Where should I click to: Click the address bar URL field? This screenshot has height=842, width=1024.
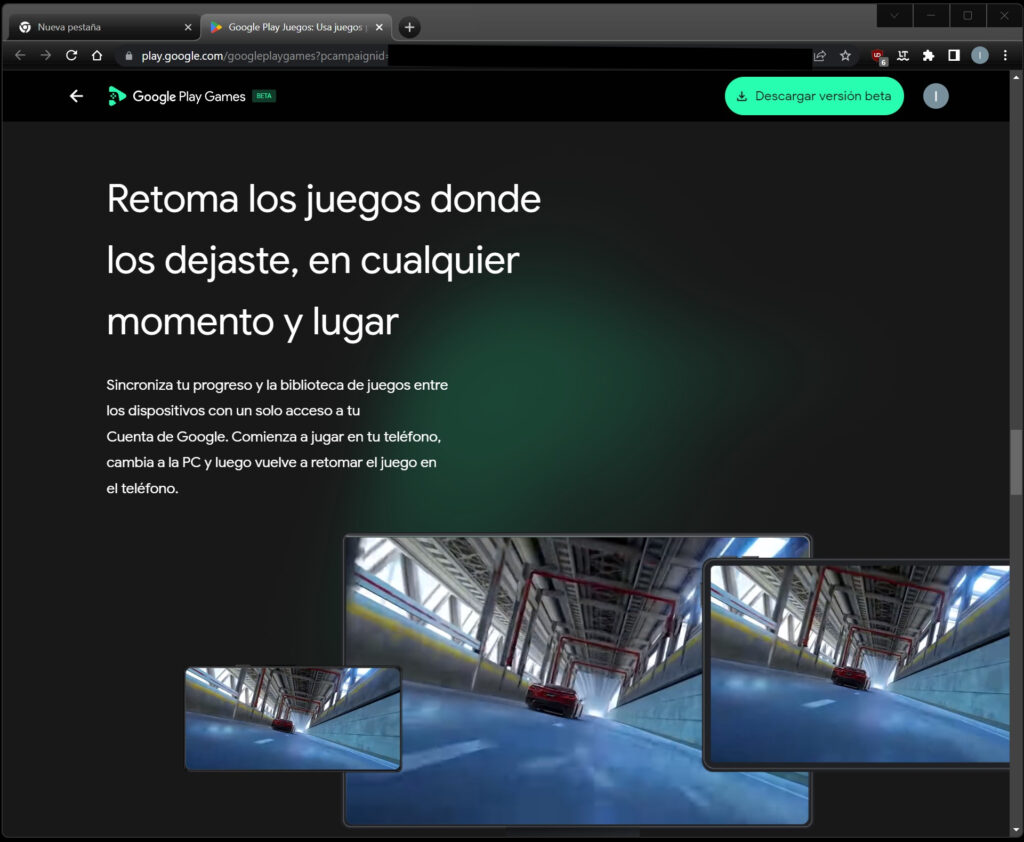pos(450,56)
